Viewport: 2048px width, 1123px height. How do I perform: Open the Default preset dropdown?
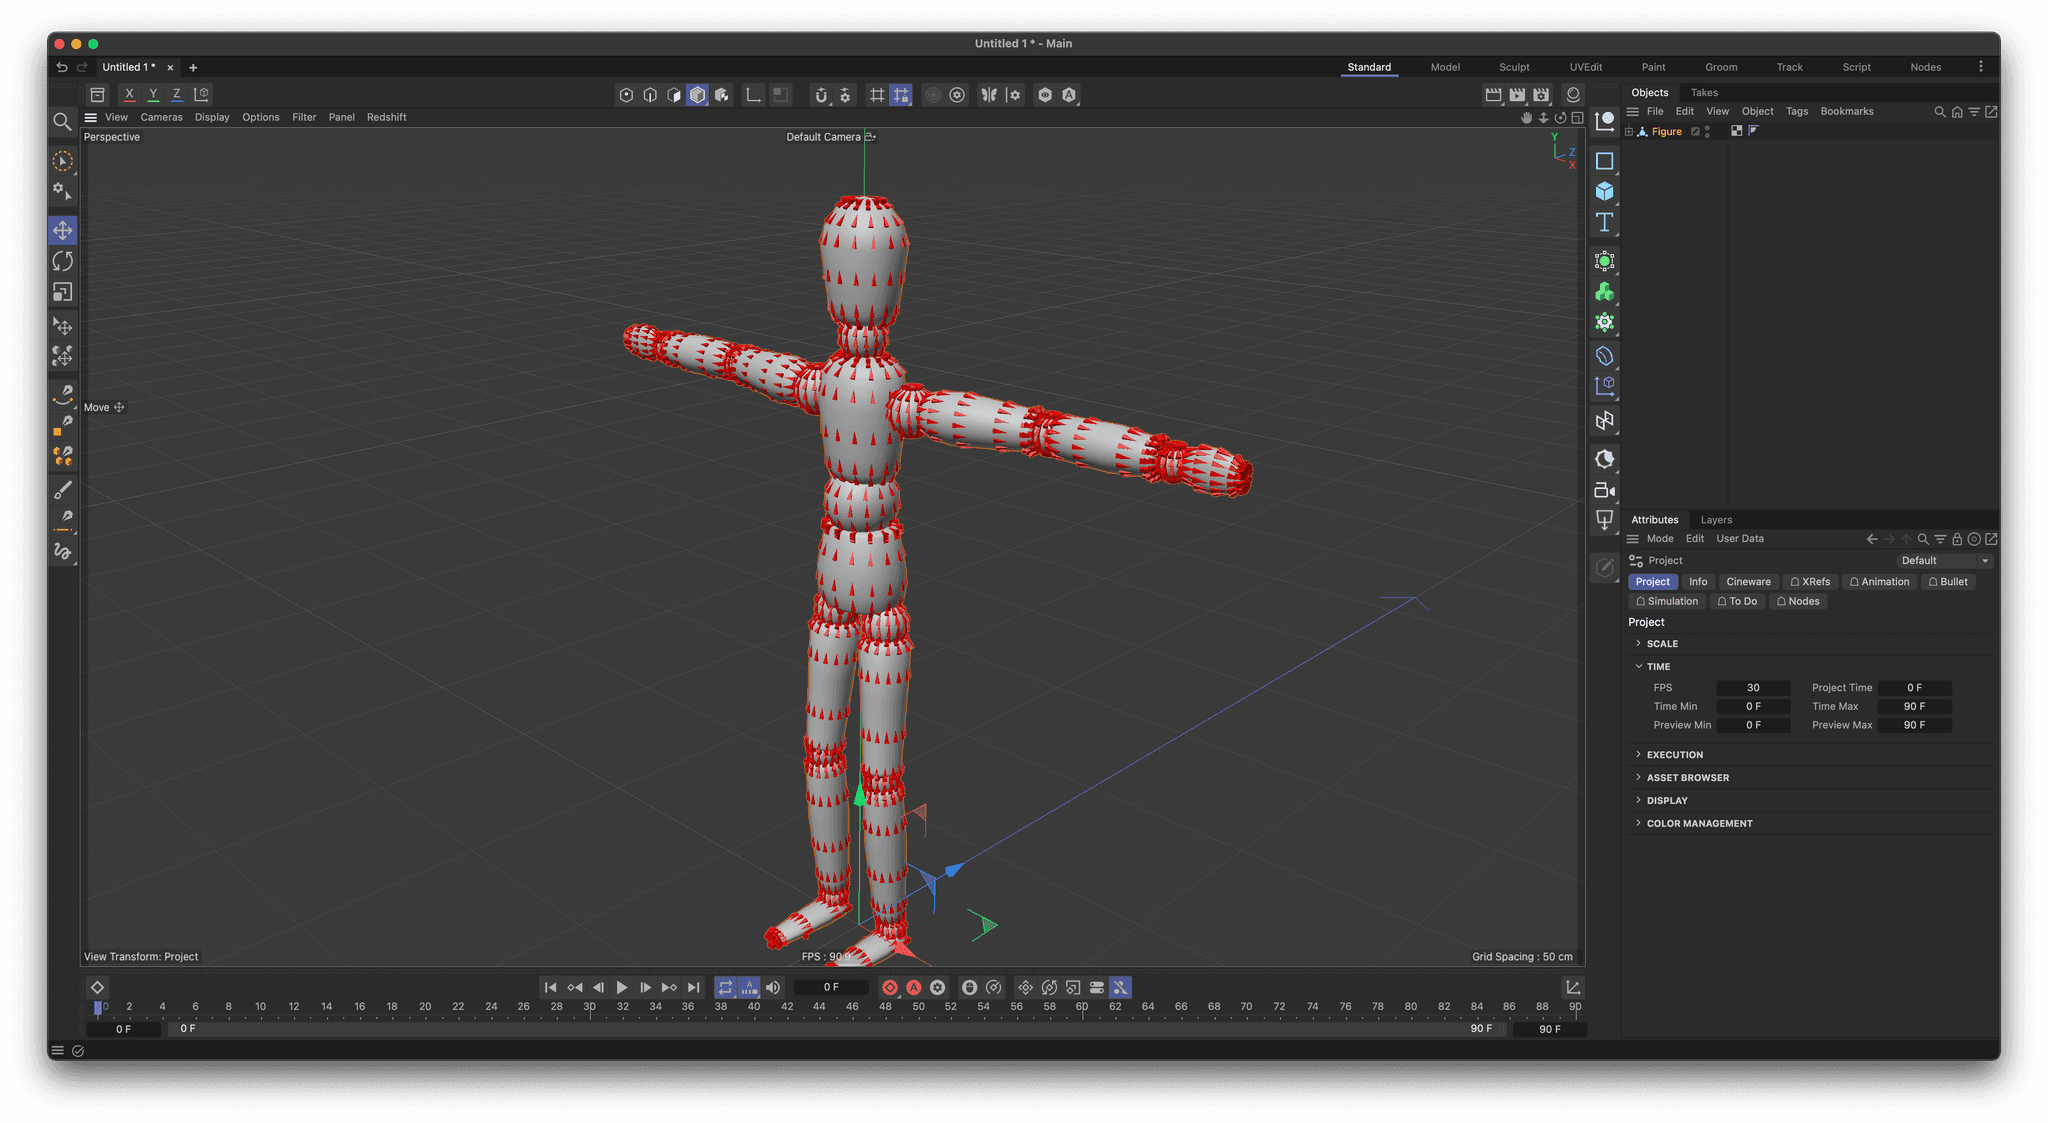(1945, 560)
